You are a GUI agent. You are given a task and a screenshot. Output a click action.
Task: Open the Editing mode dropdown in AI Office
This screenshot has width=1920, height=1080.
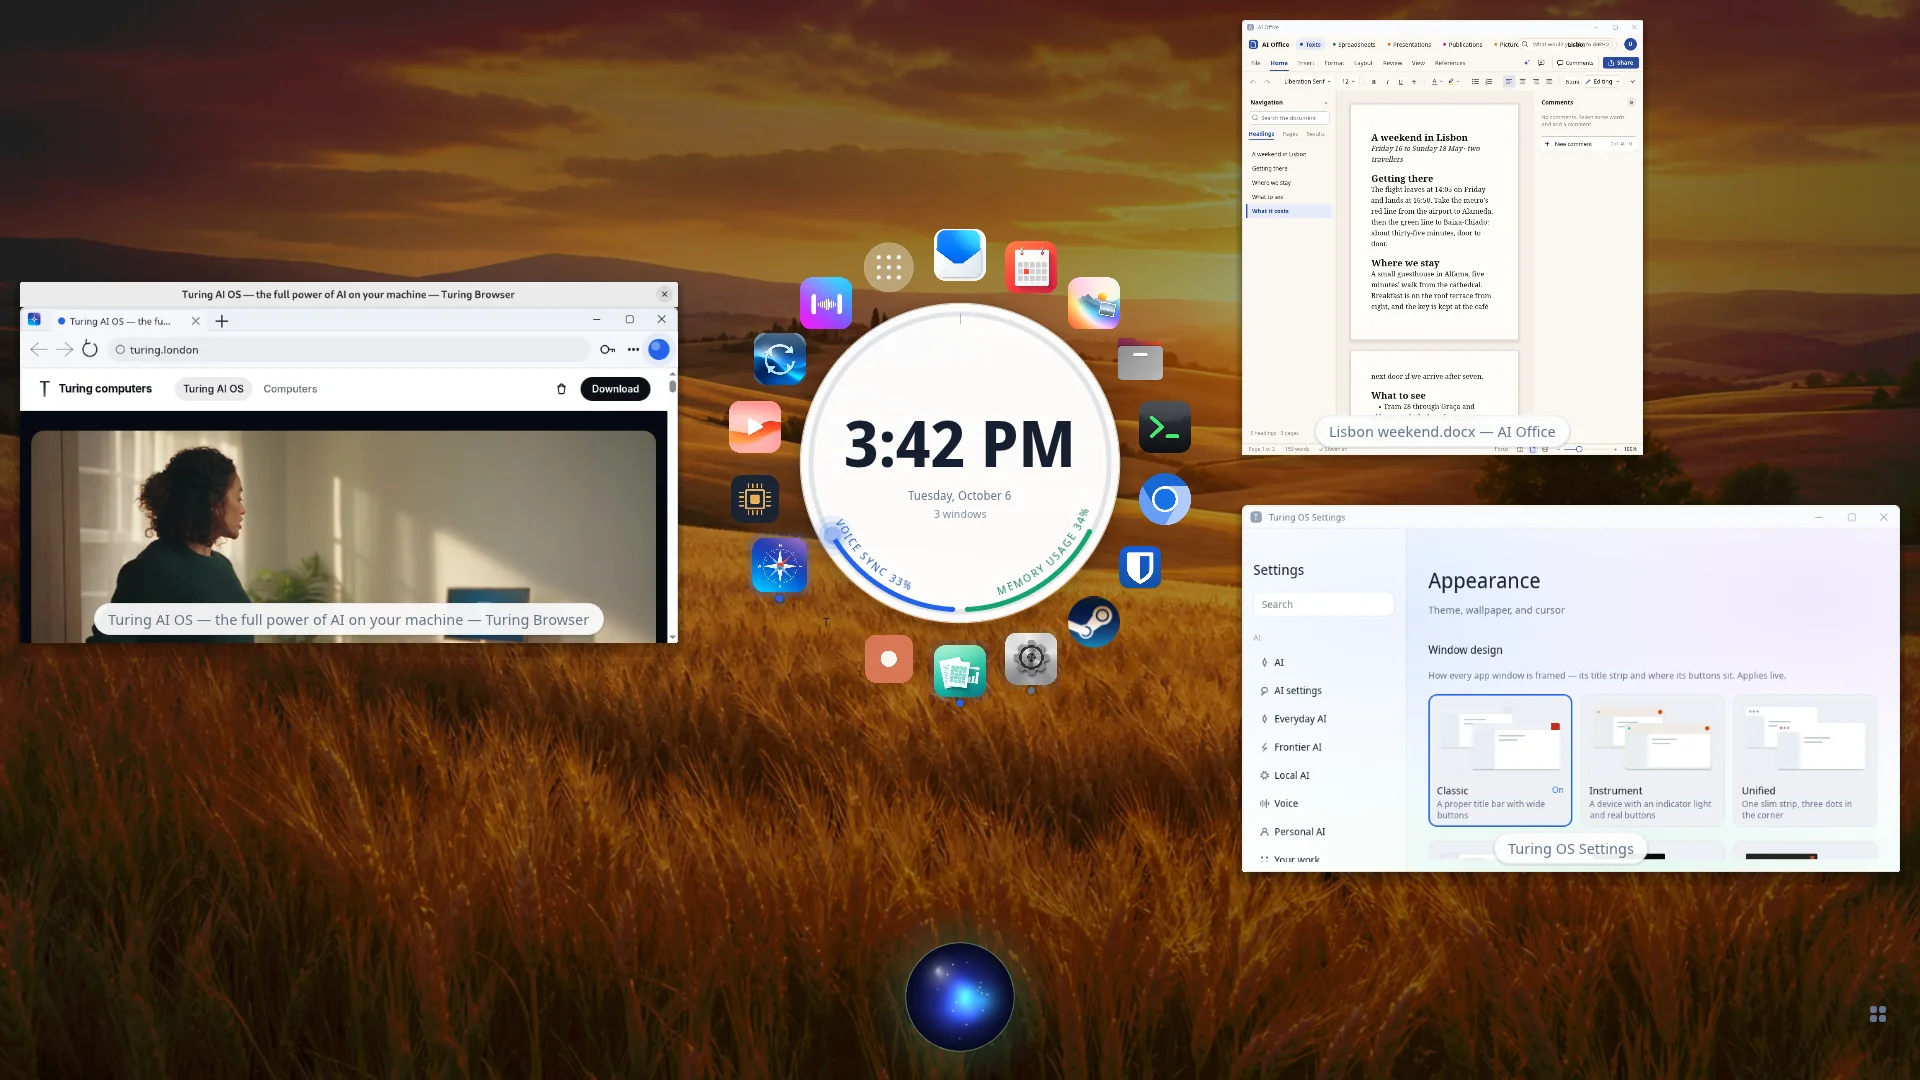pyautogui.click(x=1602, y=82)
